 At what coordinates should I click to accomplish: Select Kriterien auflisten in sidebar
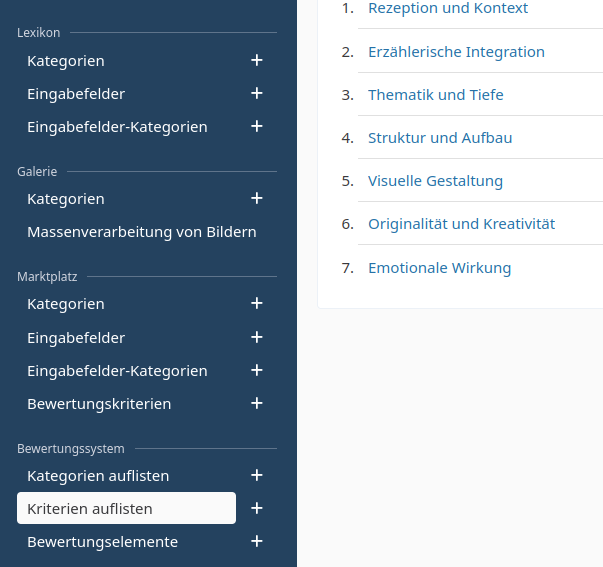90,509
